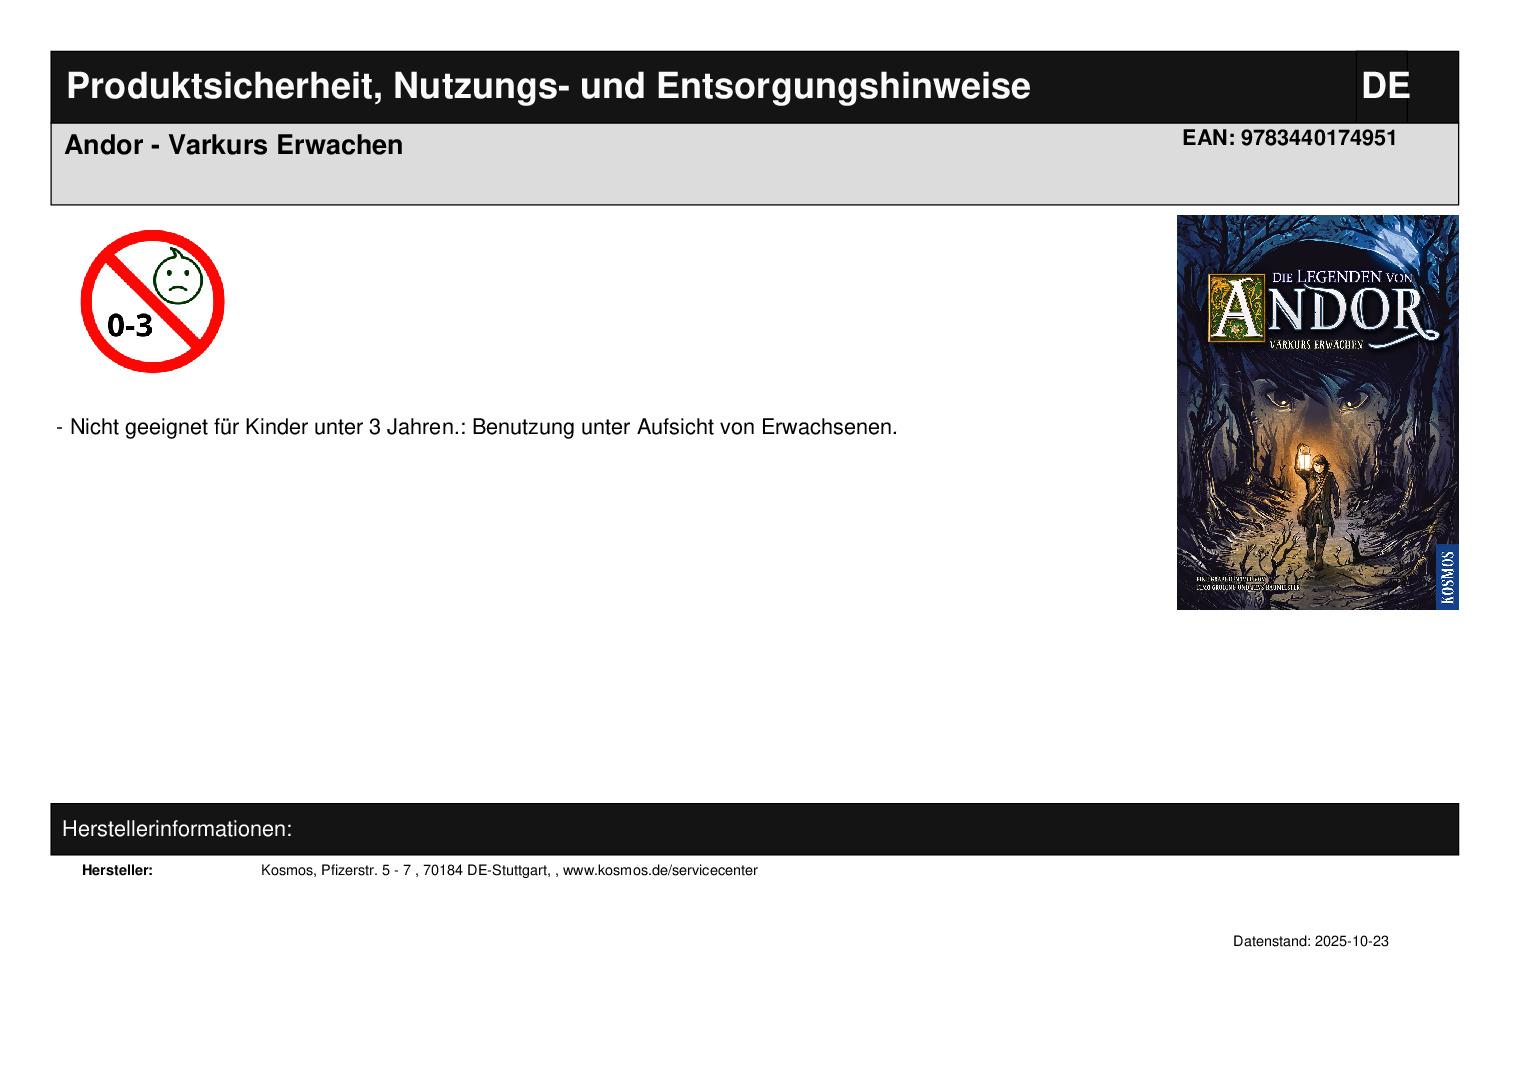Click the product name "Andor - Varkurs Erwachen"
The width and height of the screenshot is (1520, 1075).
233,145
